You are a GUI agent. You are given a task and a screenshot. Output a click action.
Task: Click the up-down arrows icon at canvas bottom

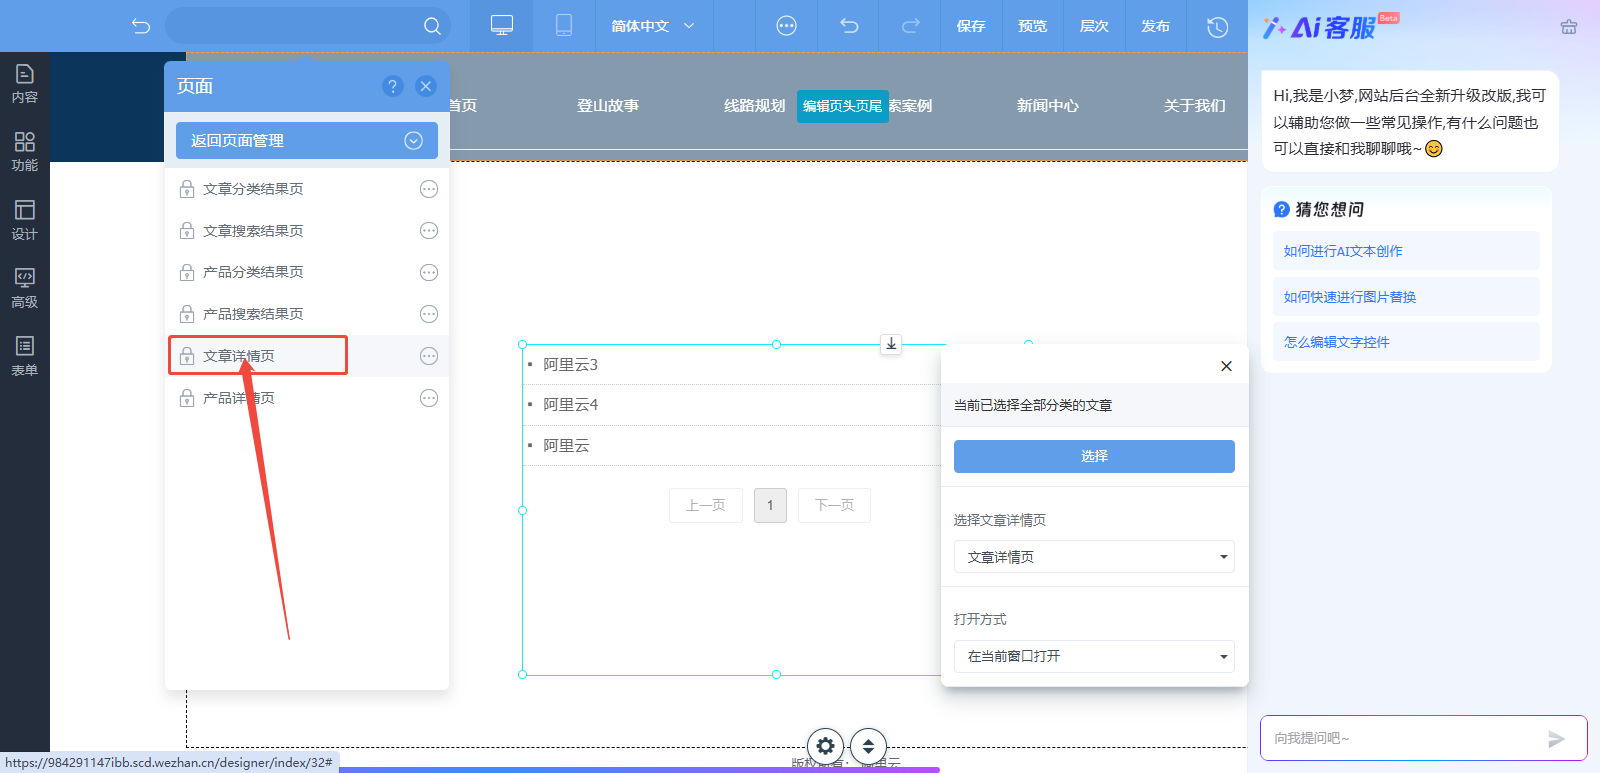point(868,746)
